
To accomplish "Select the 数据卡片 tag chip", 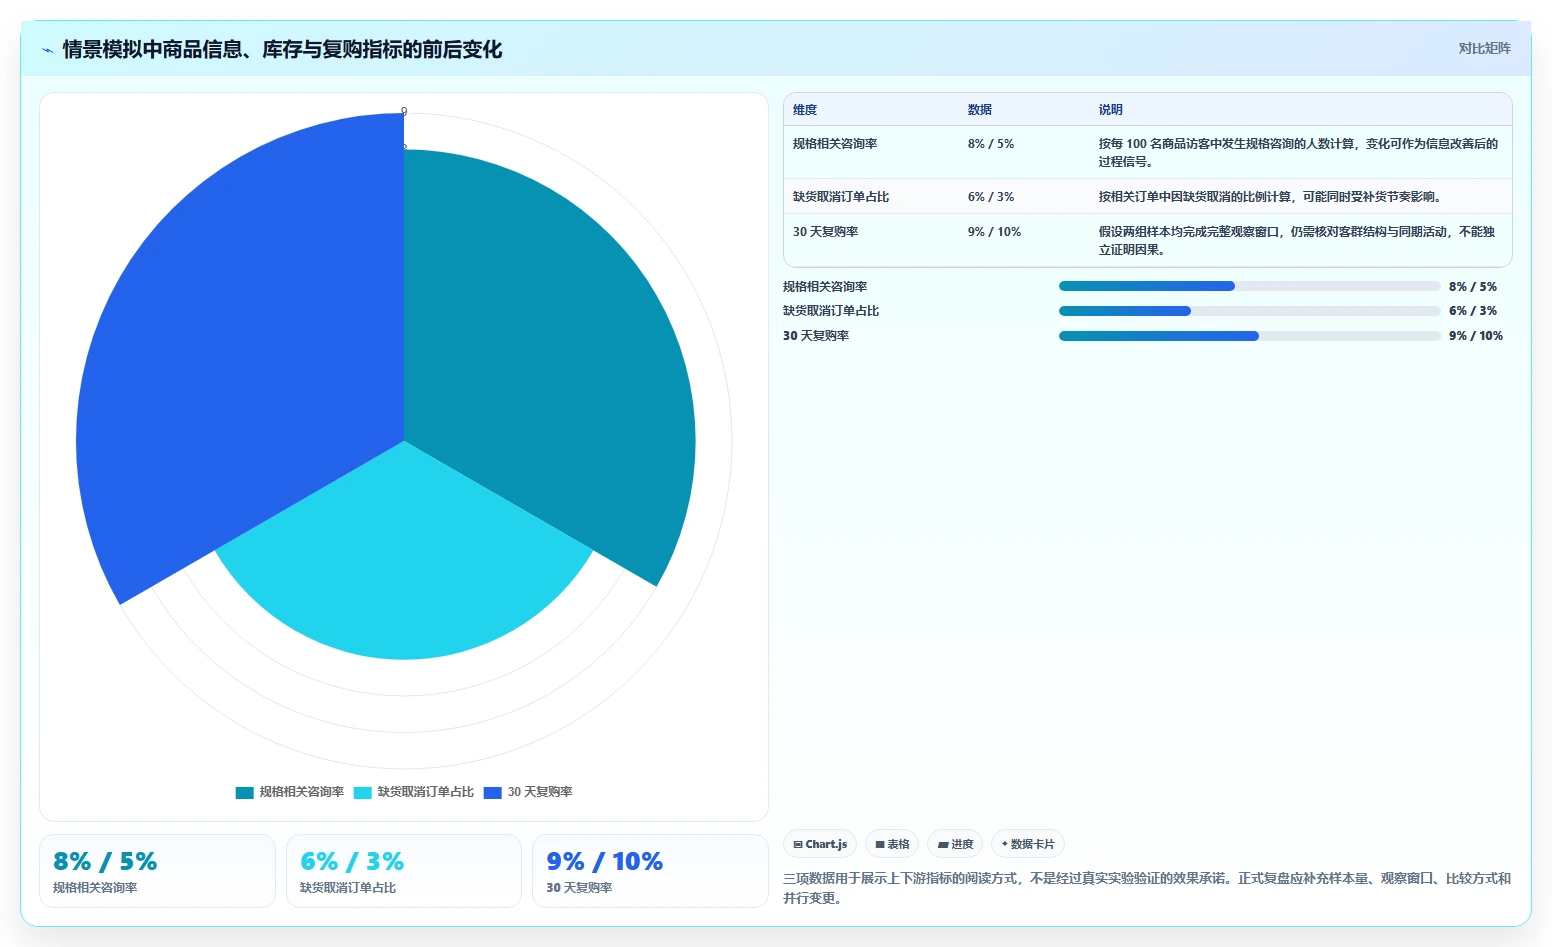I will [x=1028, y=844].
